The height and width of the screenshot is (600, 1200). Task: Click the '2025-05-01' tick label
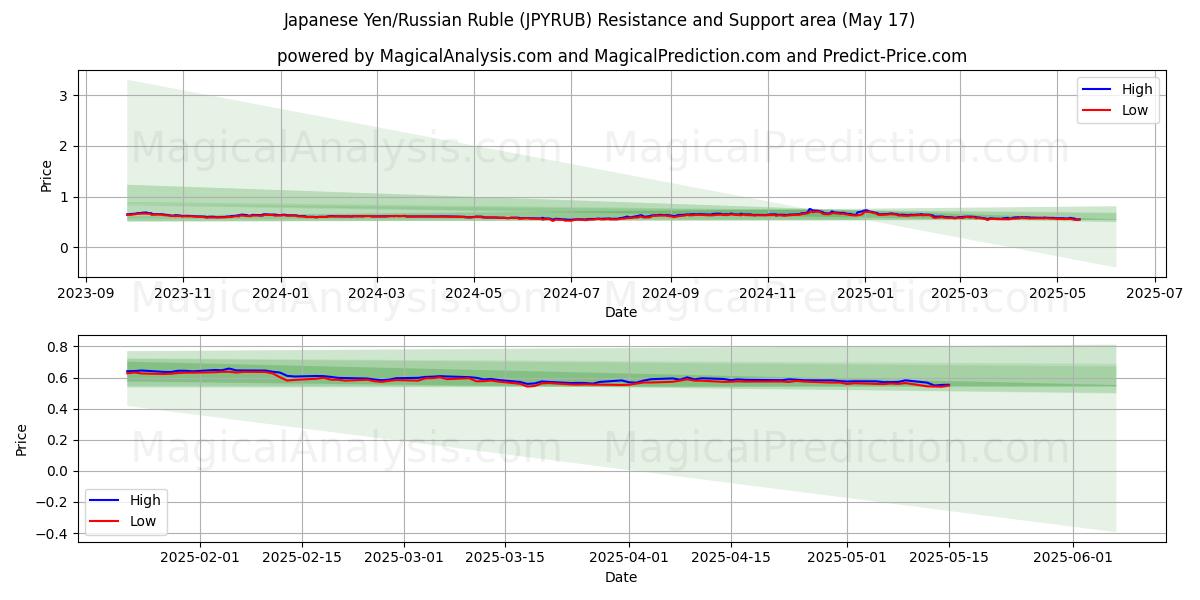tap(847, 559)
